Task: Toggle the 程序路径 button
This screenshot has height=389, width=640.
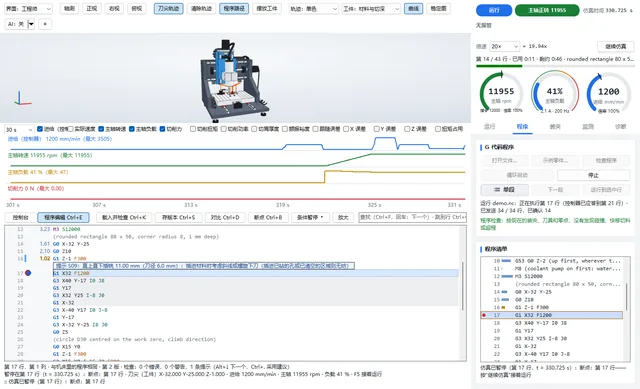Action: (234, 9)
